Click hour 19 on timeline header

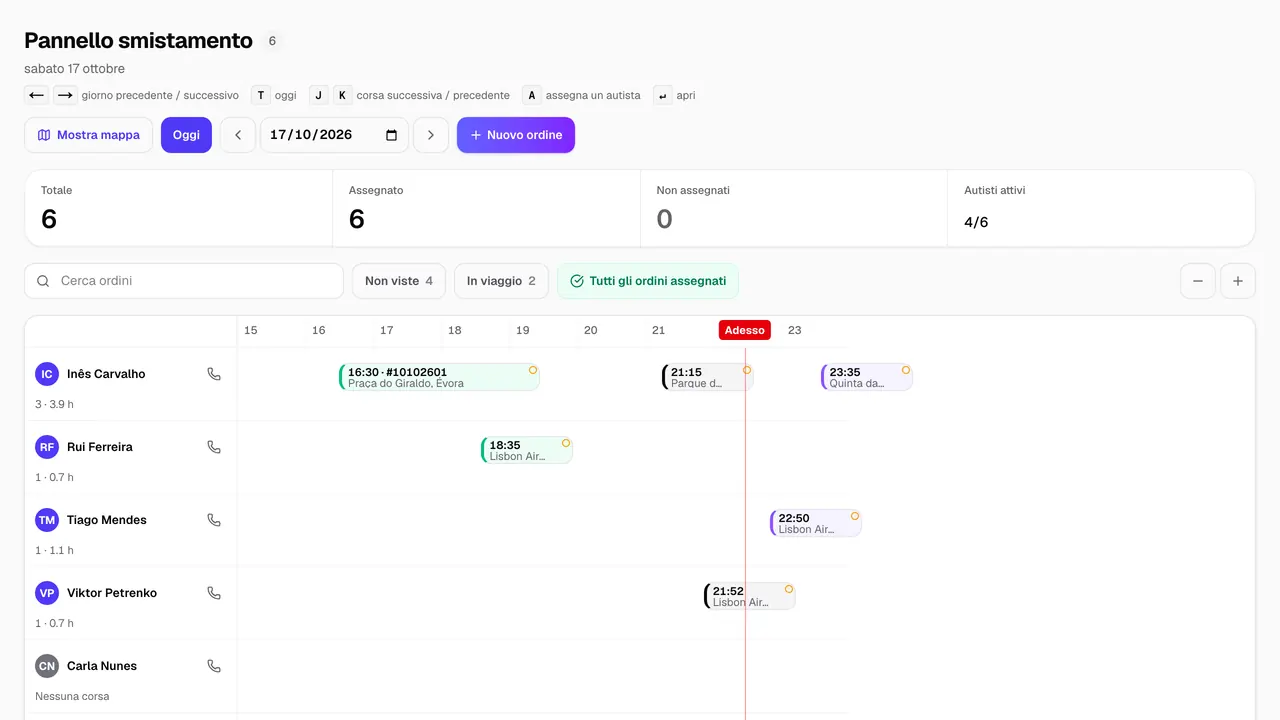click(523, 330)
